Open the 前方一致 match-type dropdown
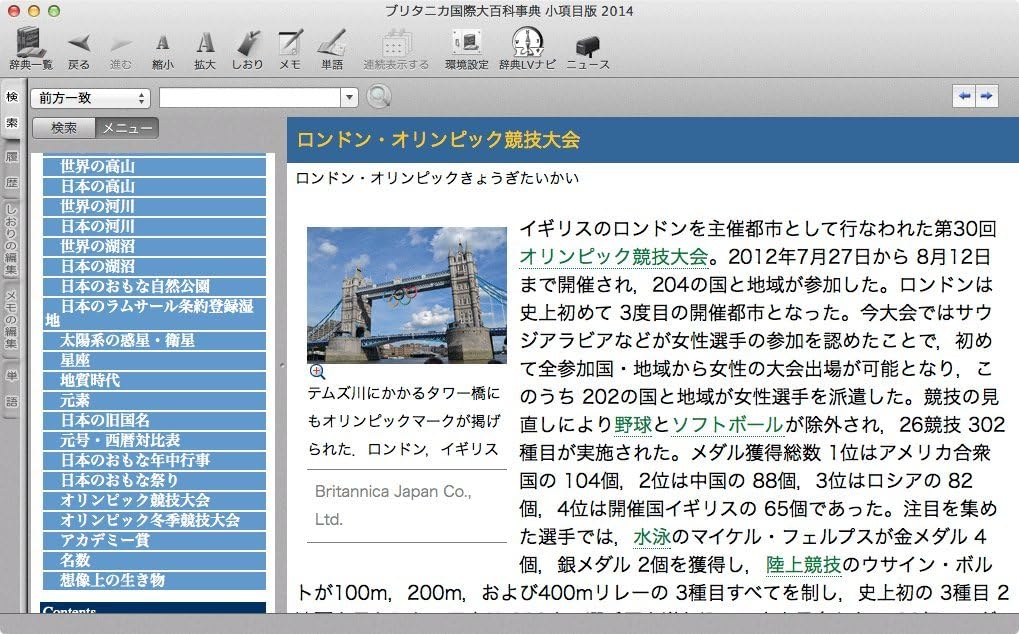 point(90,98)
